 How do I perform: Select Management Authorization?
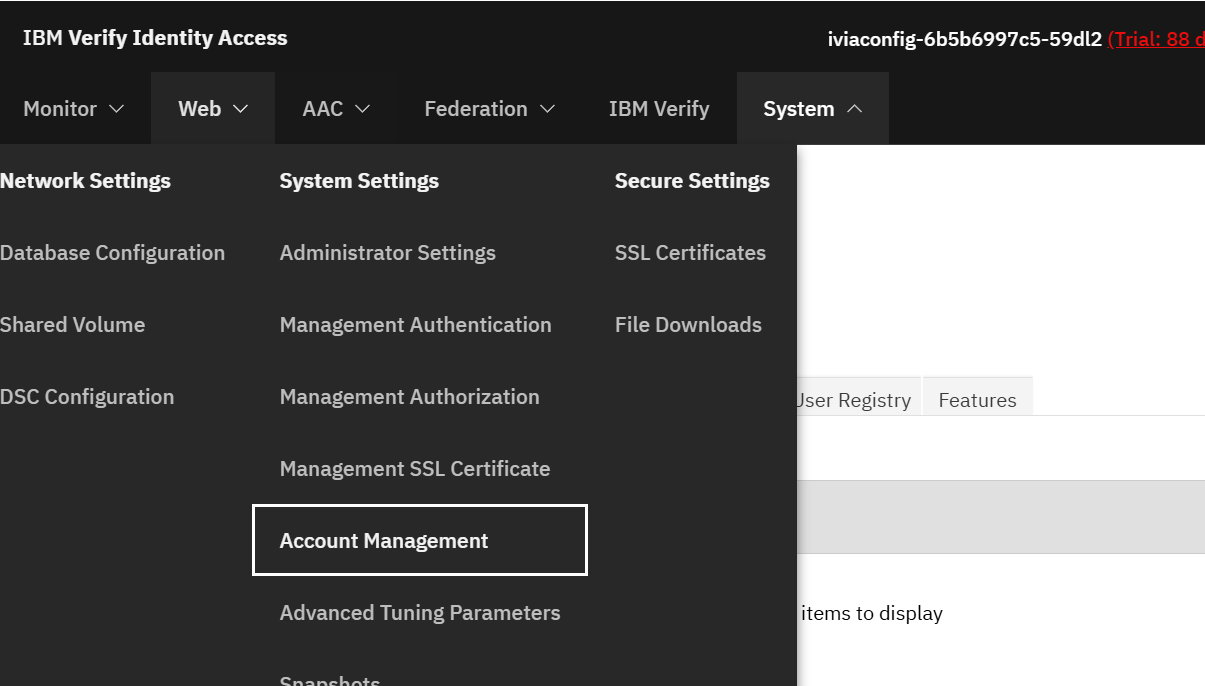point(410,396)
